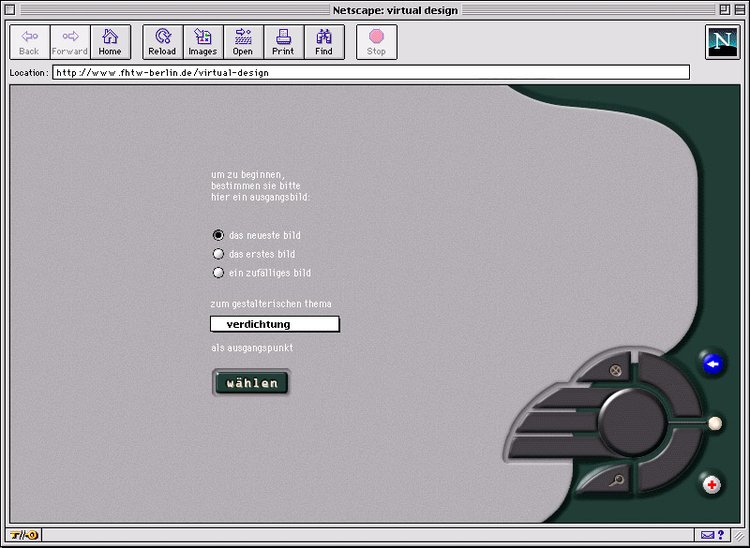This screenshot has width=750, height=548.
Task: Click the 'zum gestalterischen thema' label
Action: (271, 304)
